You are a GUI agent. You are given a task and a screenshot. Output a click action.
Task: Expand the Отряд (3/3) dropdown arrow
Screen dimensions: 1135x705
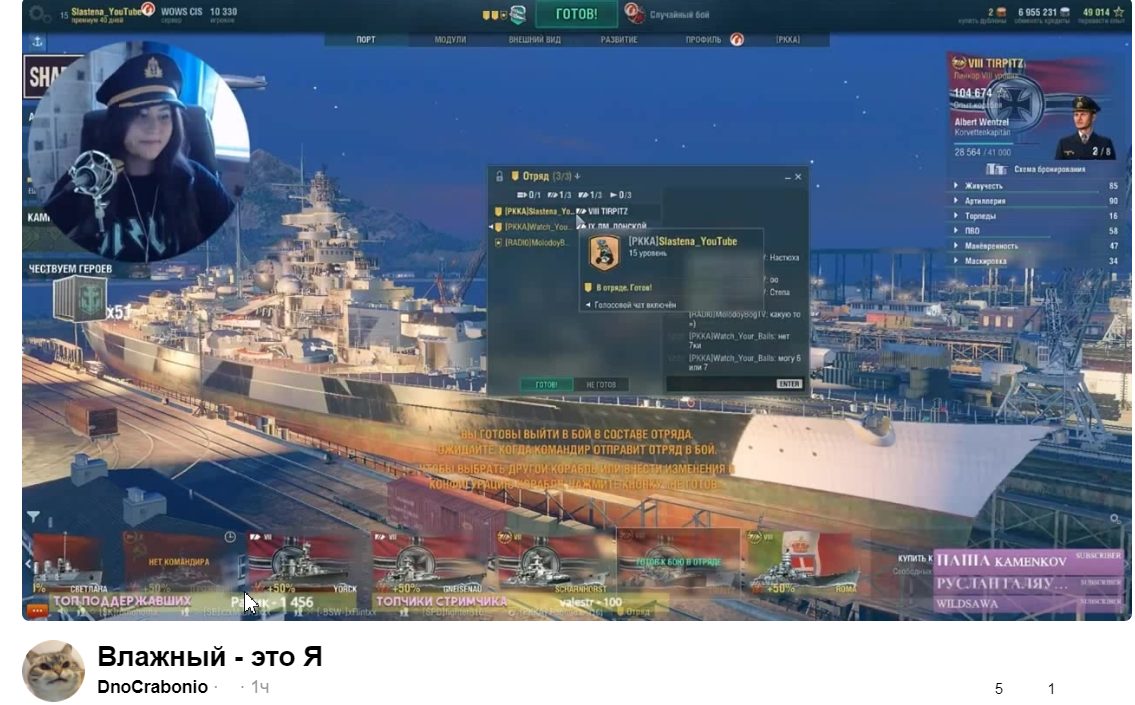point(578,177)
